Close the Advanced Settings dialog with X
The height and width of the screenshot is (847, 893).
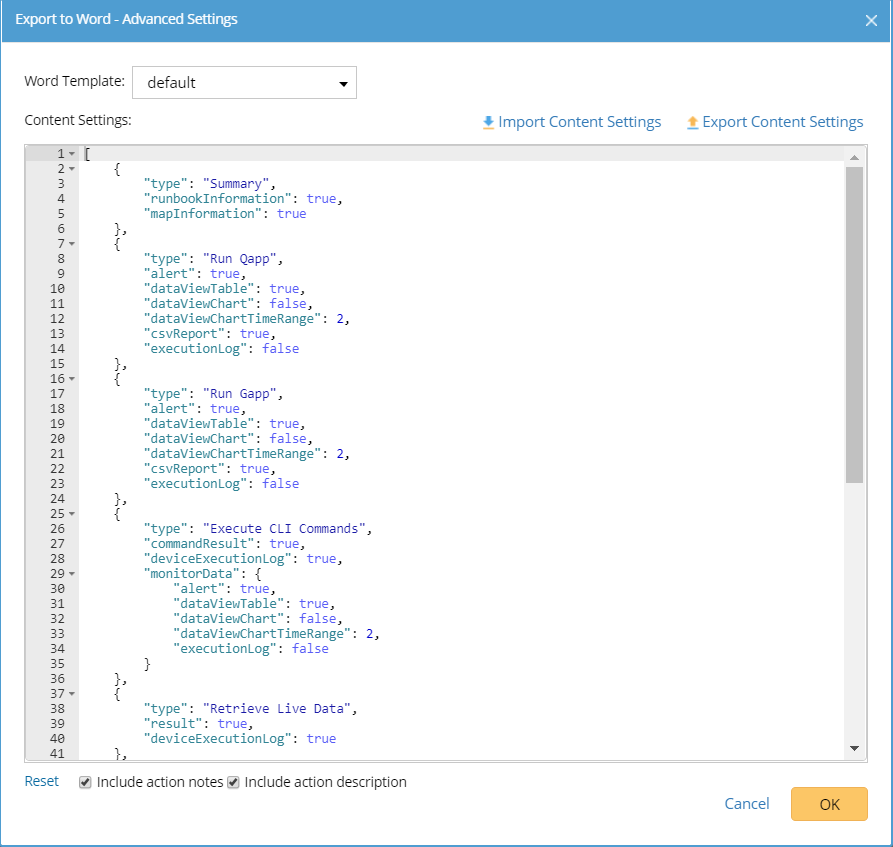point(871,20)
